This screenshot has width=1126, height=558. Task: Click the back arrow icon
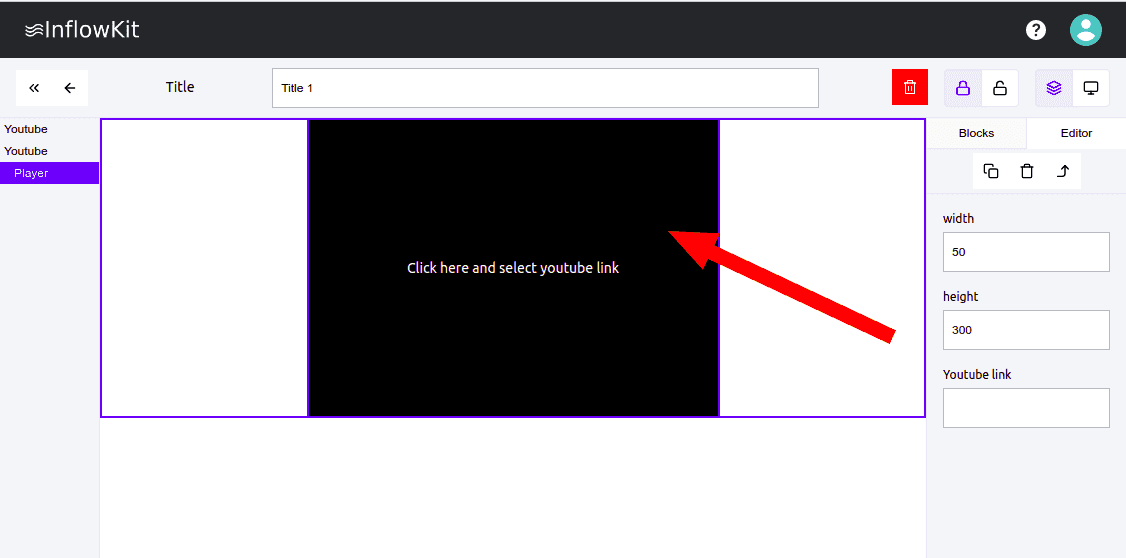[x=70, y=88]
